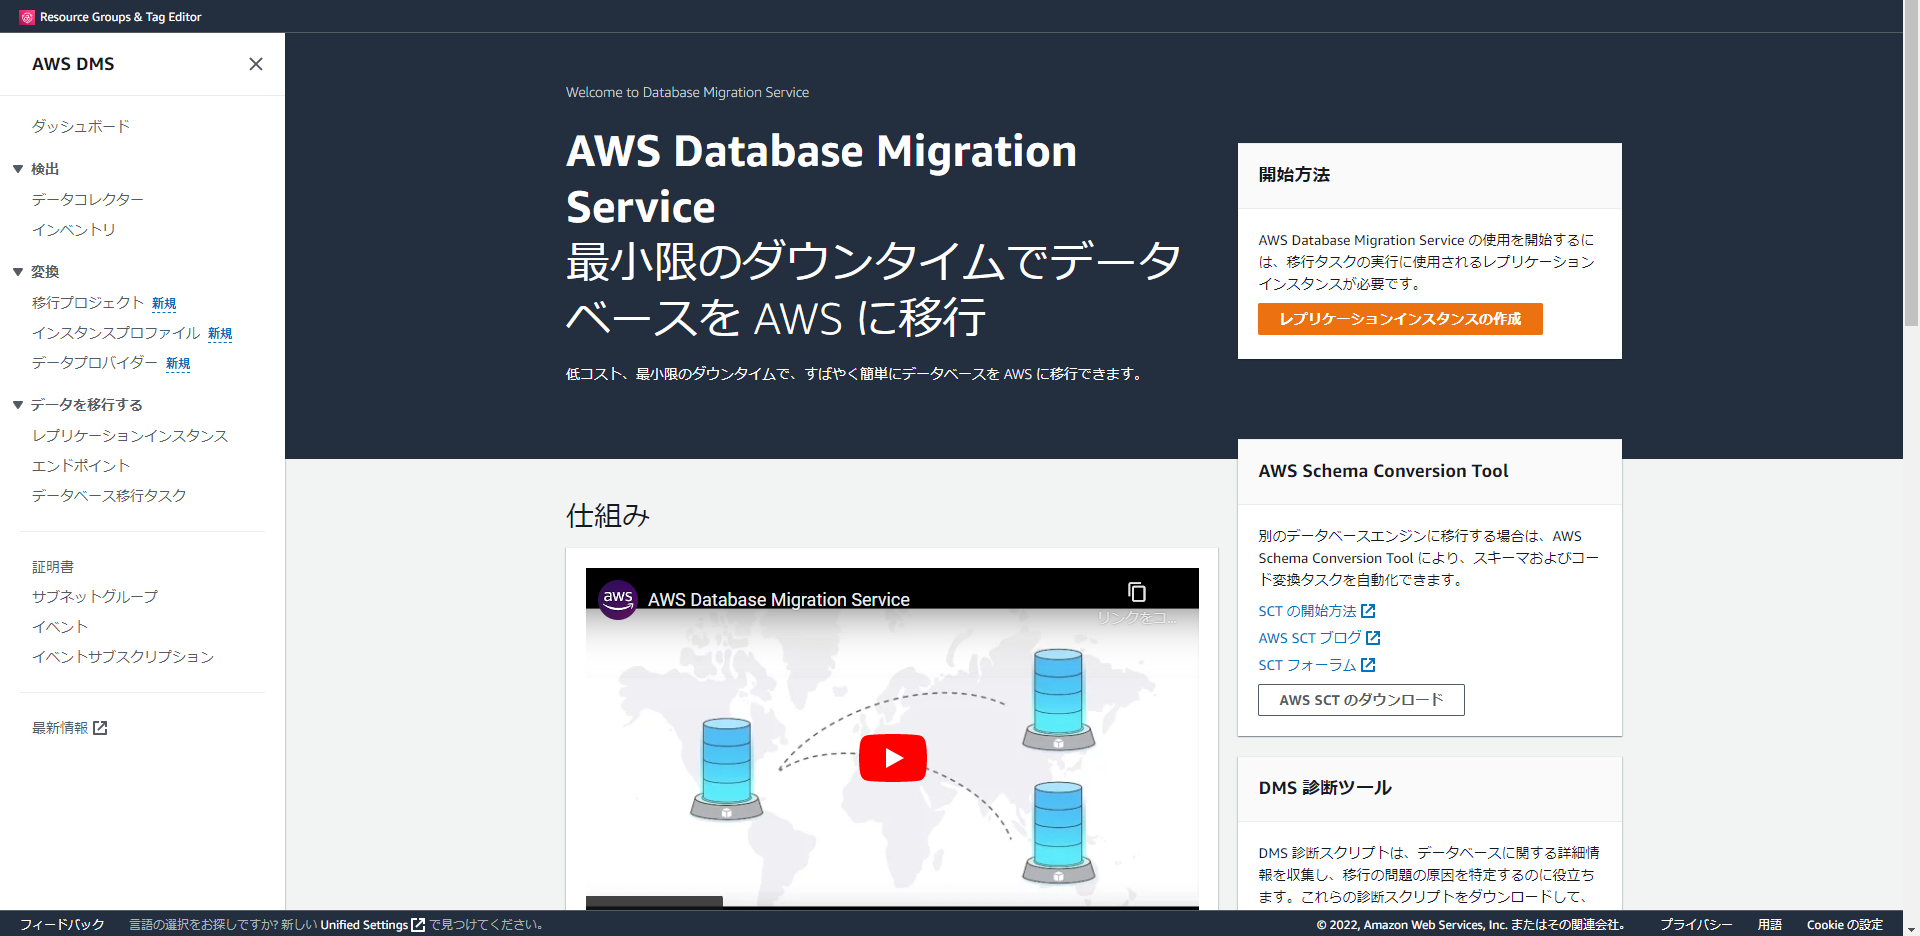
Task: Open Resource Groups & Tag Editor icon
Action: pyautogui.click(x=27, y=17)
